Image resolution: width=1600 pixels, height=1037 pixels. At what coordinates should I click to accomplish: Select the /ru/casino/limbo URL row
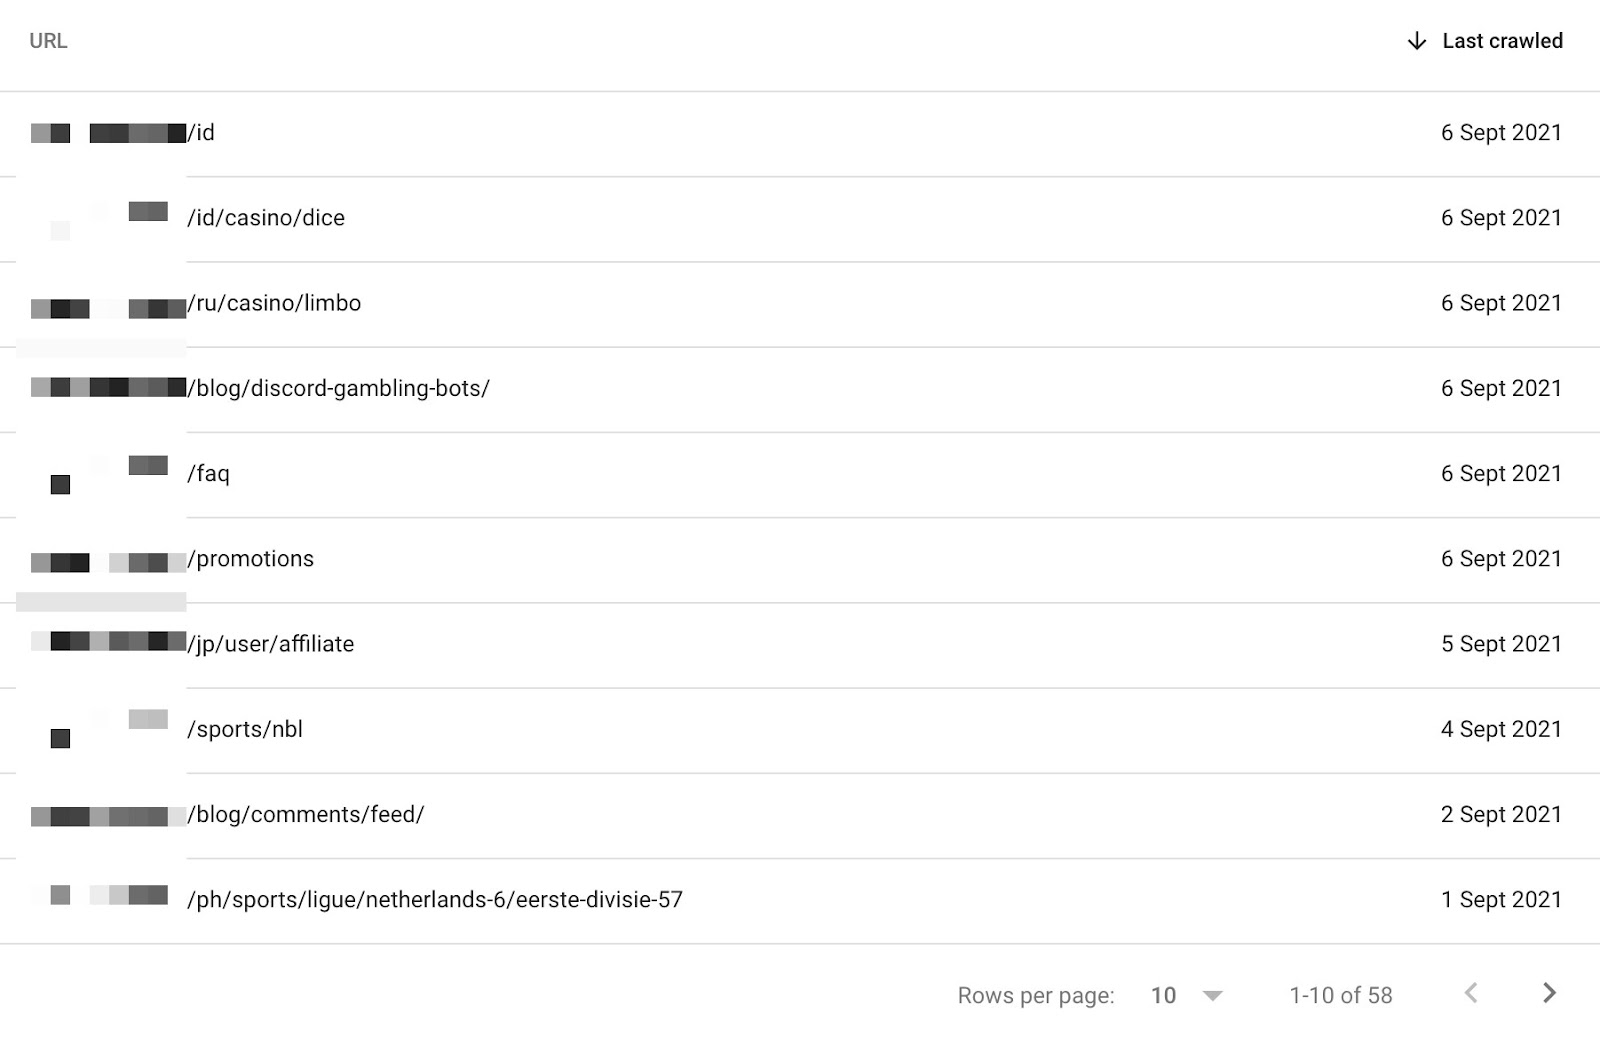coord(274,303)
